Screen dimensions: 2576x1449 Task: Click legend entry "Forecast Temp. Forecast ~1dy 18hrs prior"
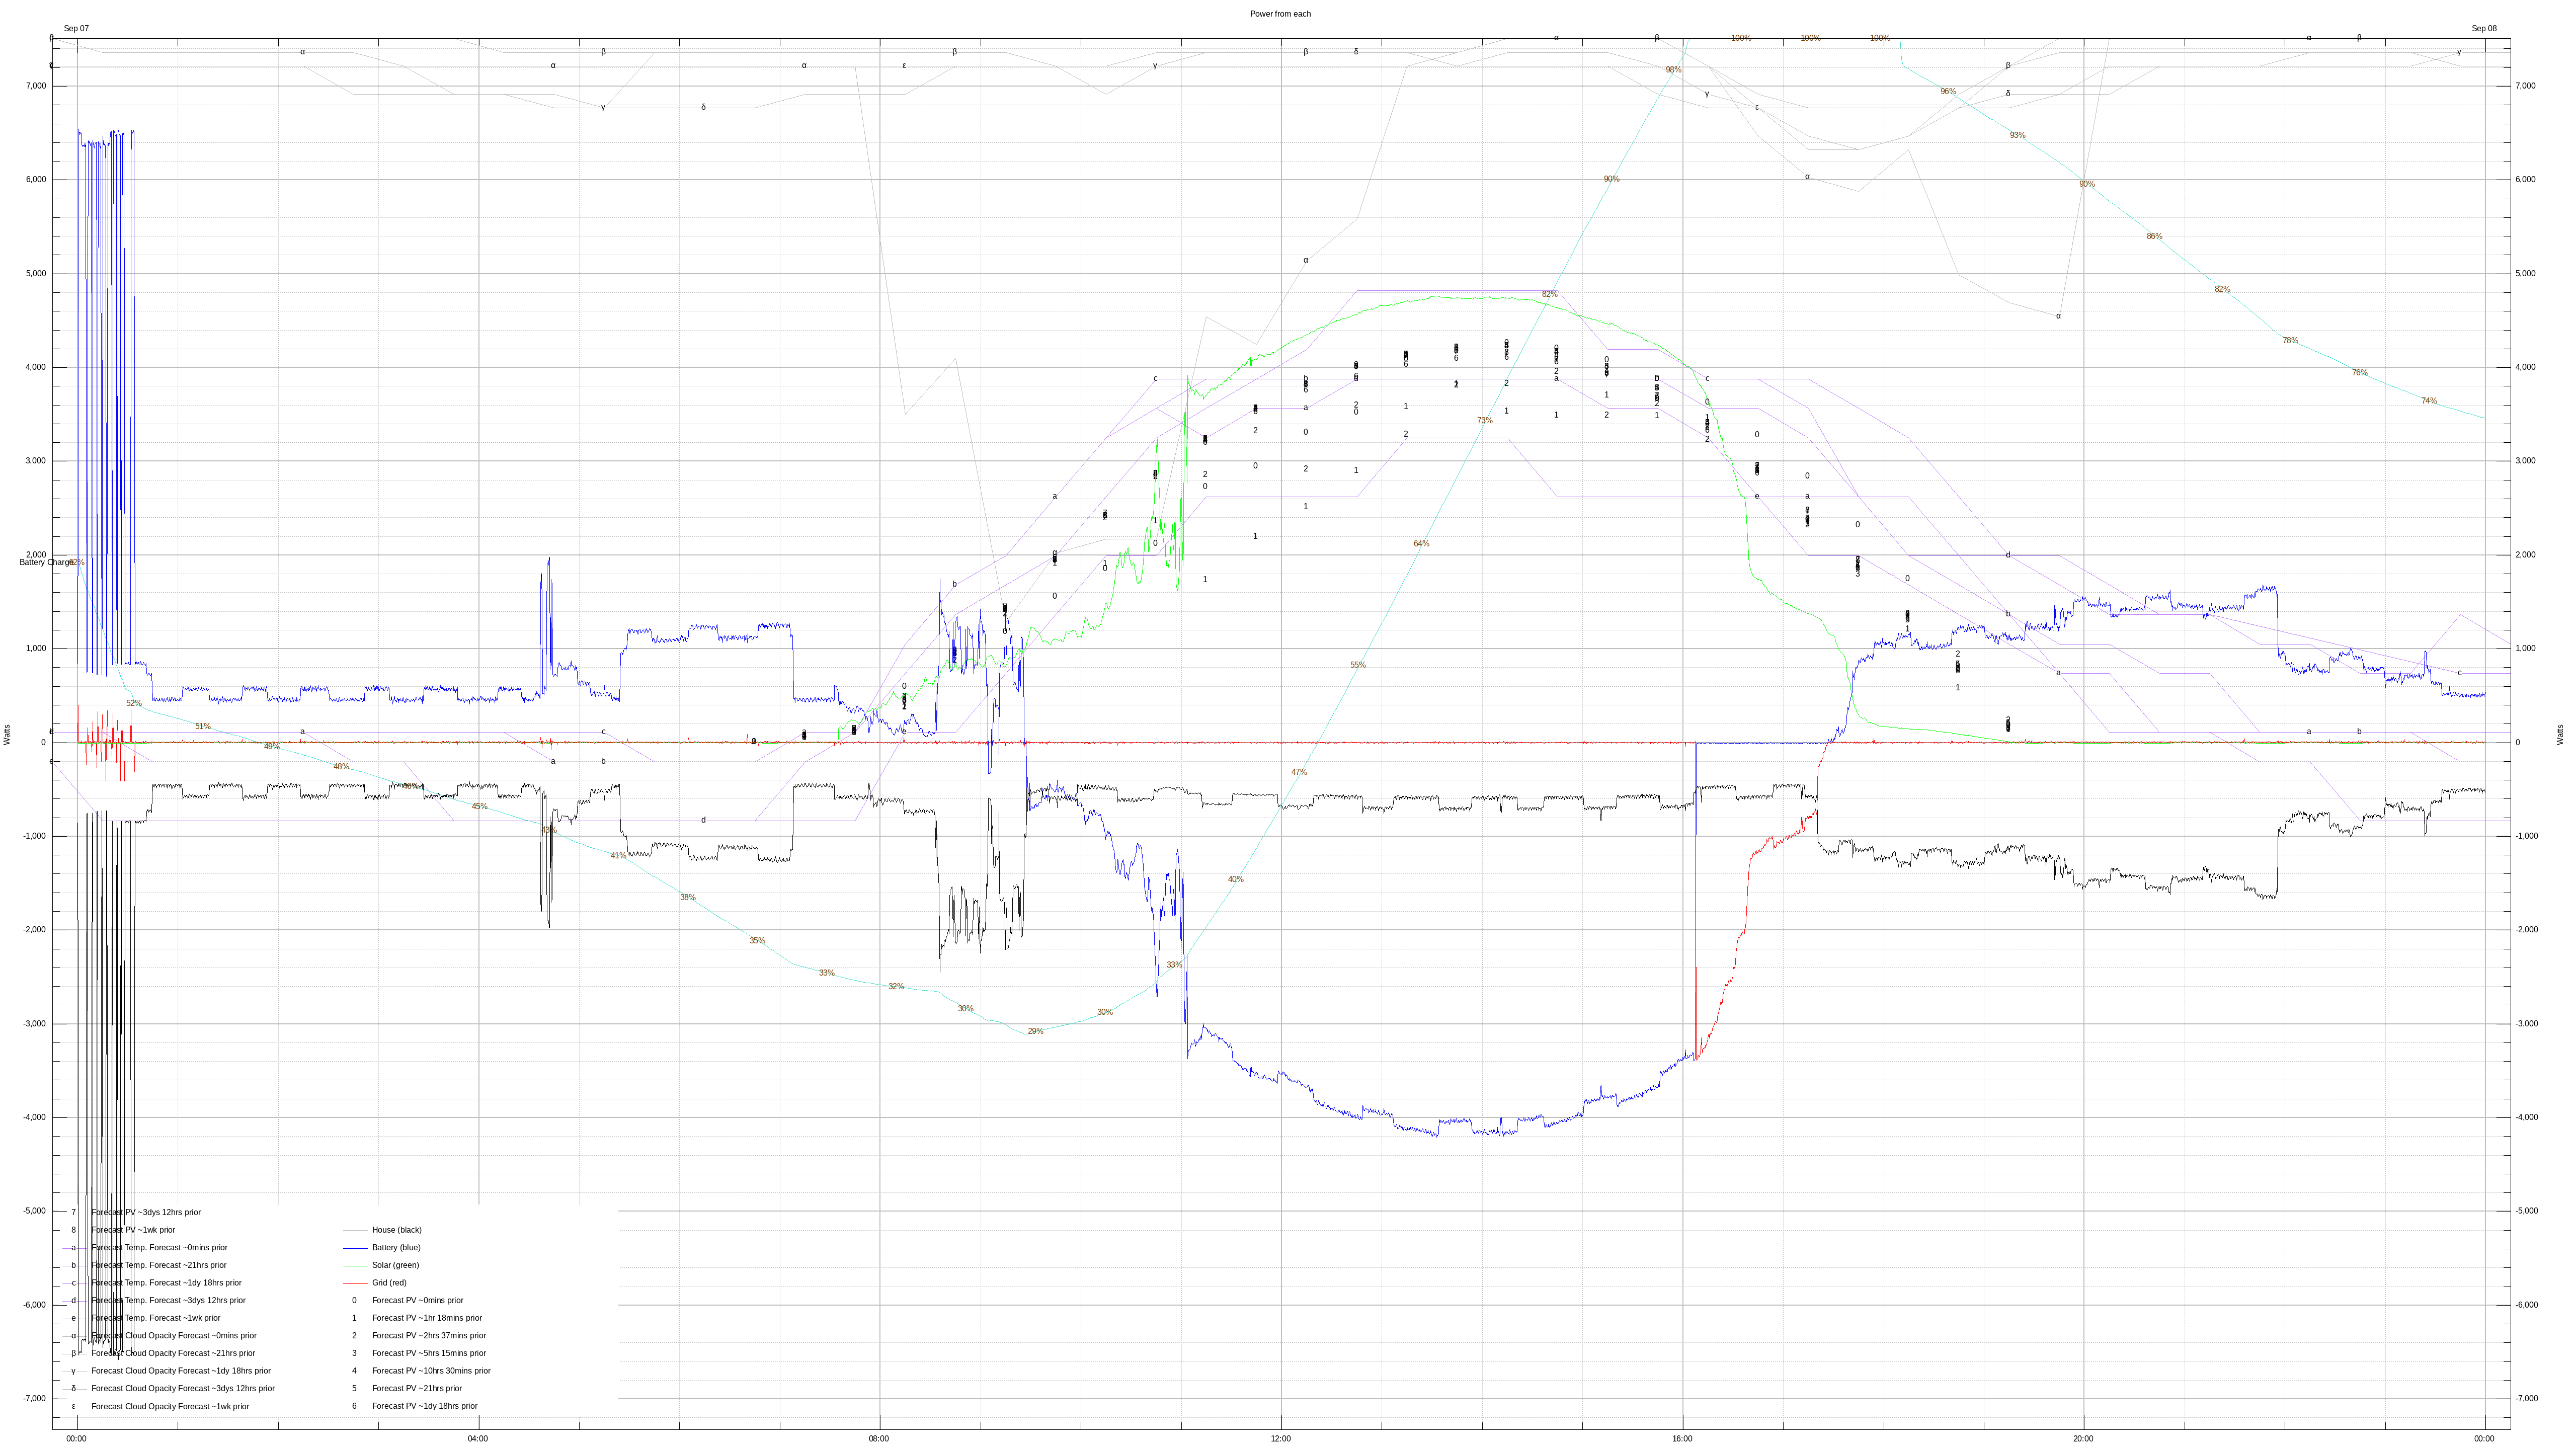pos(165,1283)
